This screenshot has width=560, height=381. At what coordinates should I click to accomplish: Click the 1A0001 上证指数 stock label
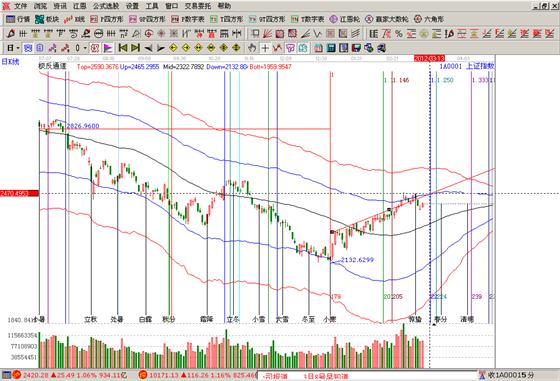[x=466, y=66]
